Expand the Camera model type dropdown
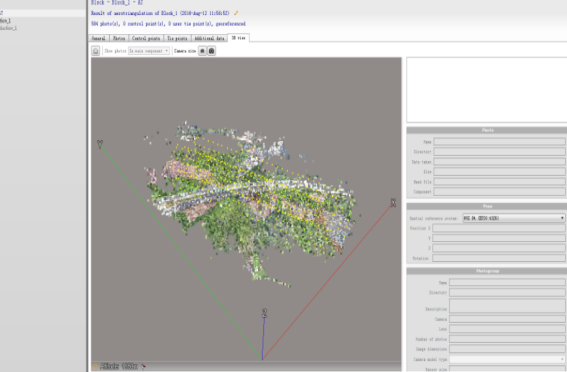Image resolution: width=567 pixels, height=372 pixels. click(x=507, y=359)
